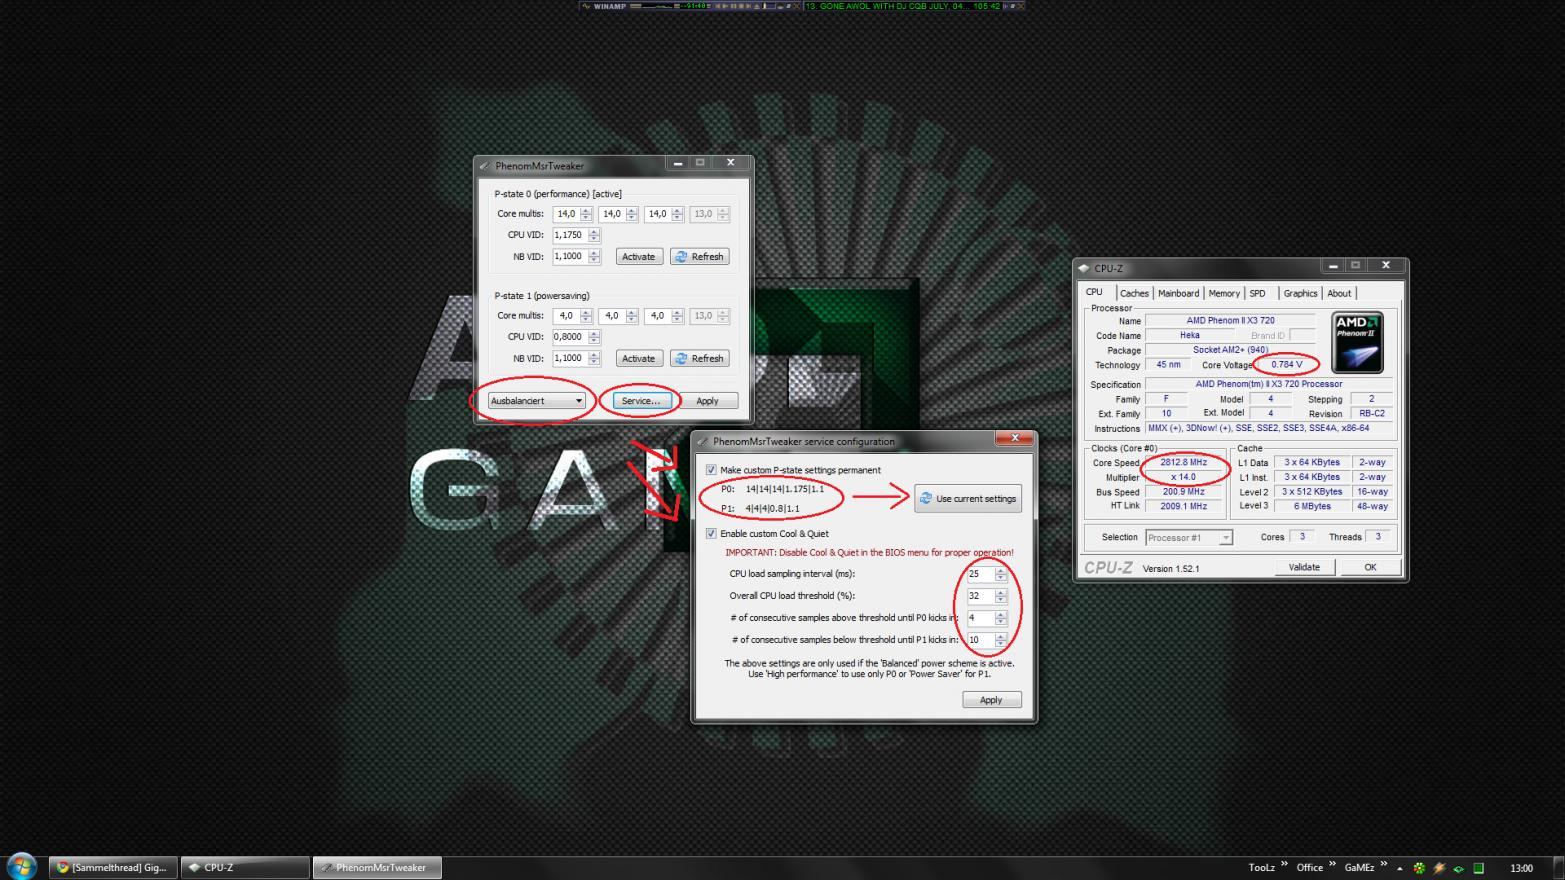Screen dimensions: 1565x880
Task: Click the taskbar clock showing 13:00
Action: pos(1521,868)
